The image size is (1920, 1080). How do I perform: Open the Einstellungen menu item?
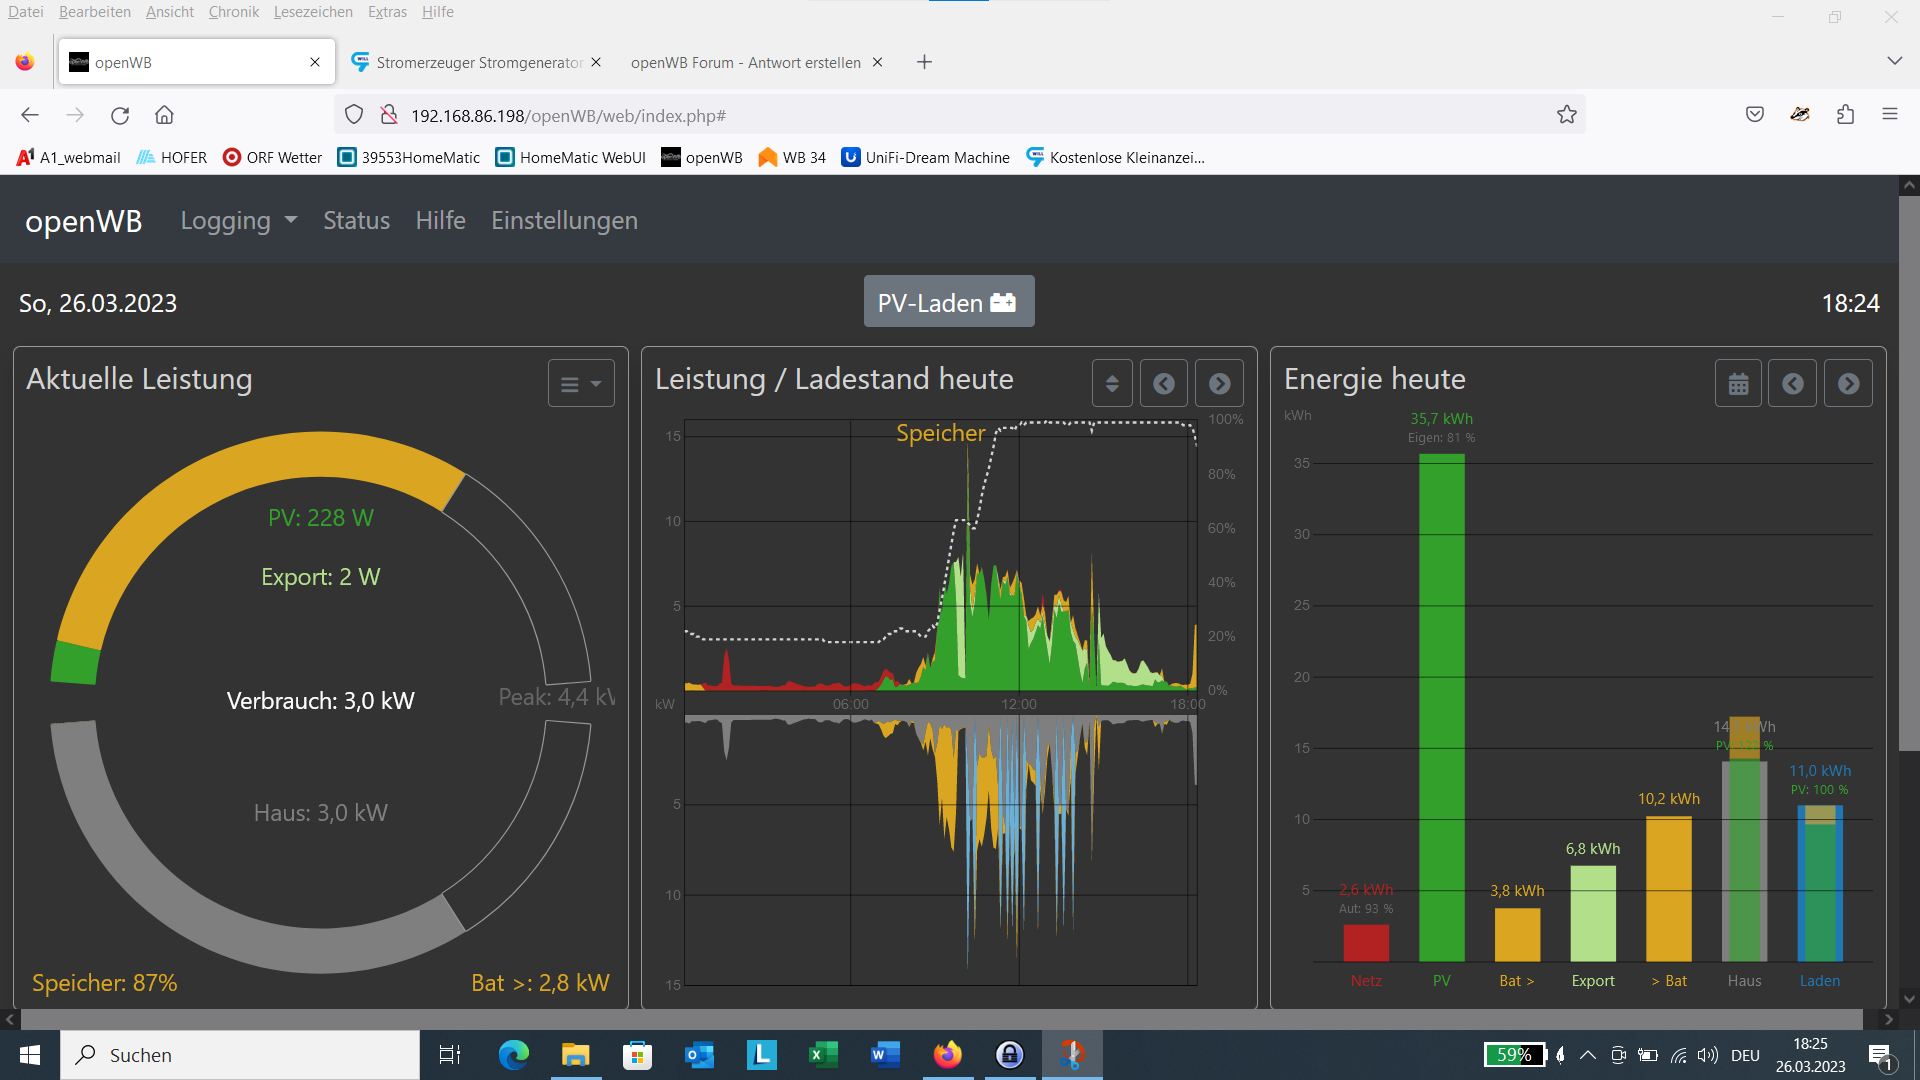click(564, 221)
